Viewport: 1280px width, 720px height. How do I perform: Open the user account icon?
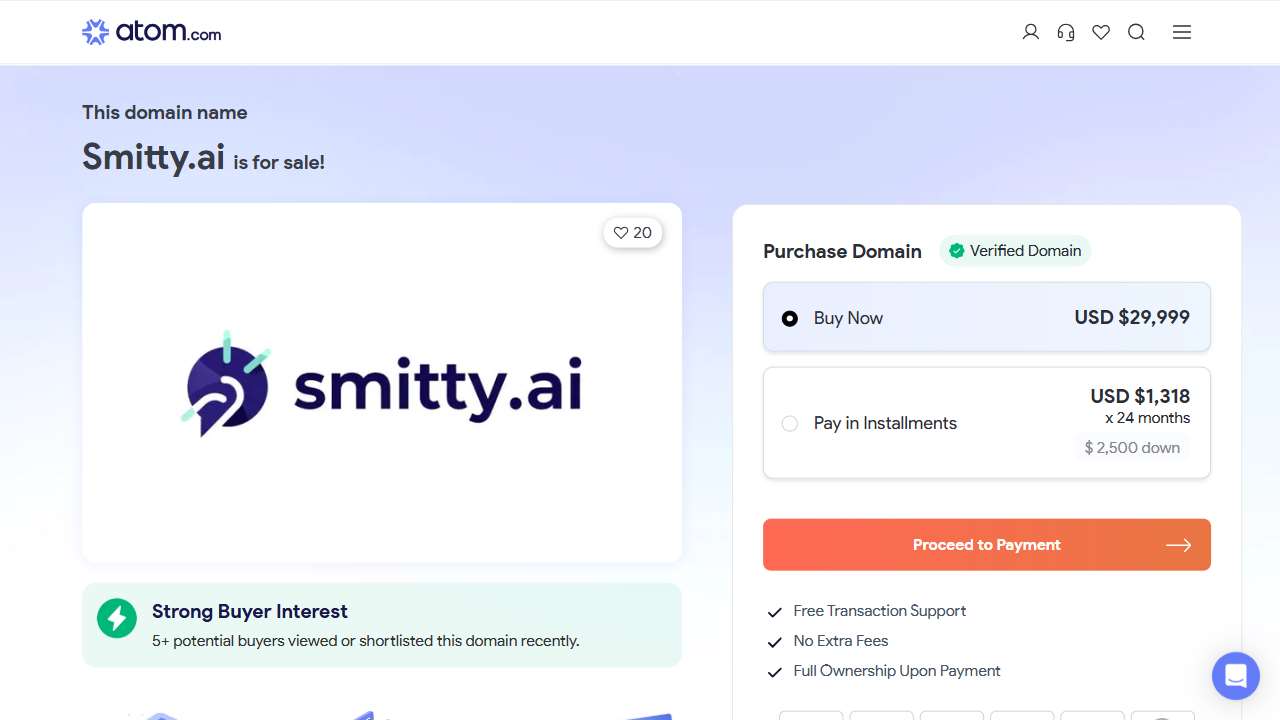1031,32
